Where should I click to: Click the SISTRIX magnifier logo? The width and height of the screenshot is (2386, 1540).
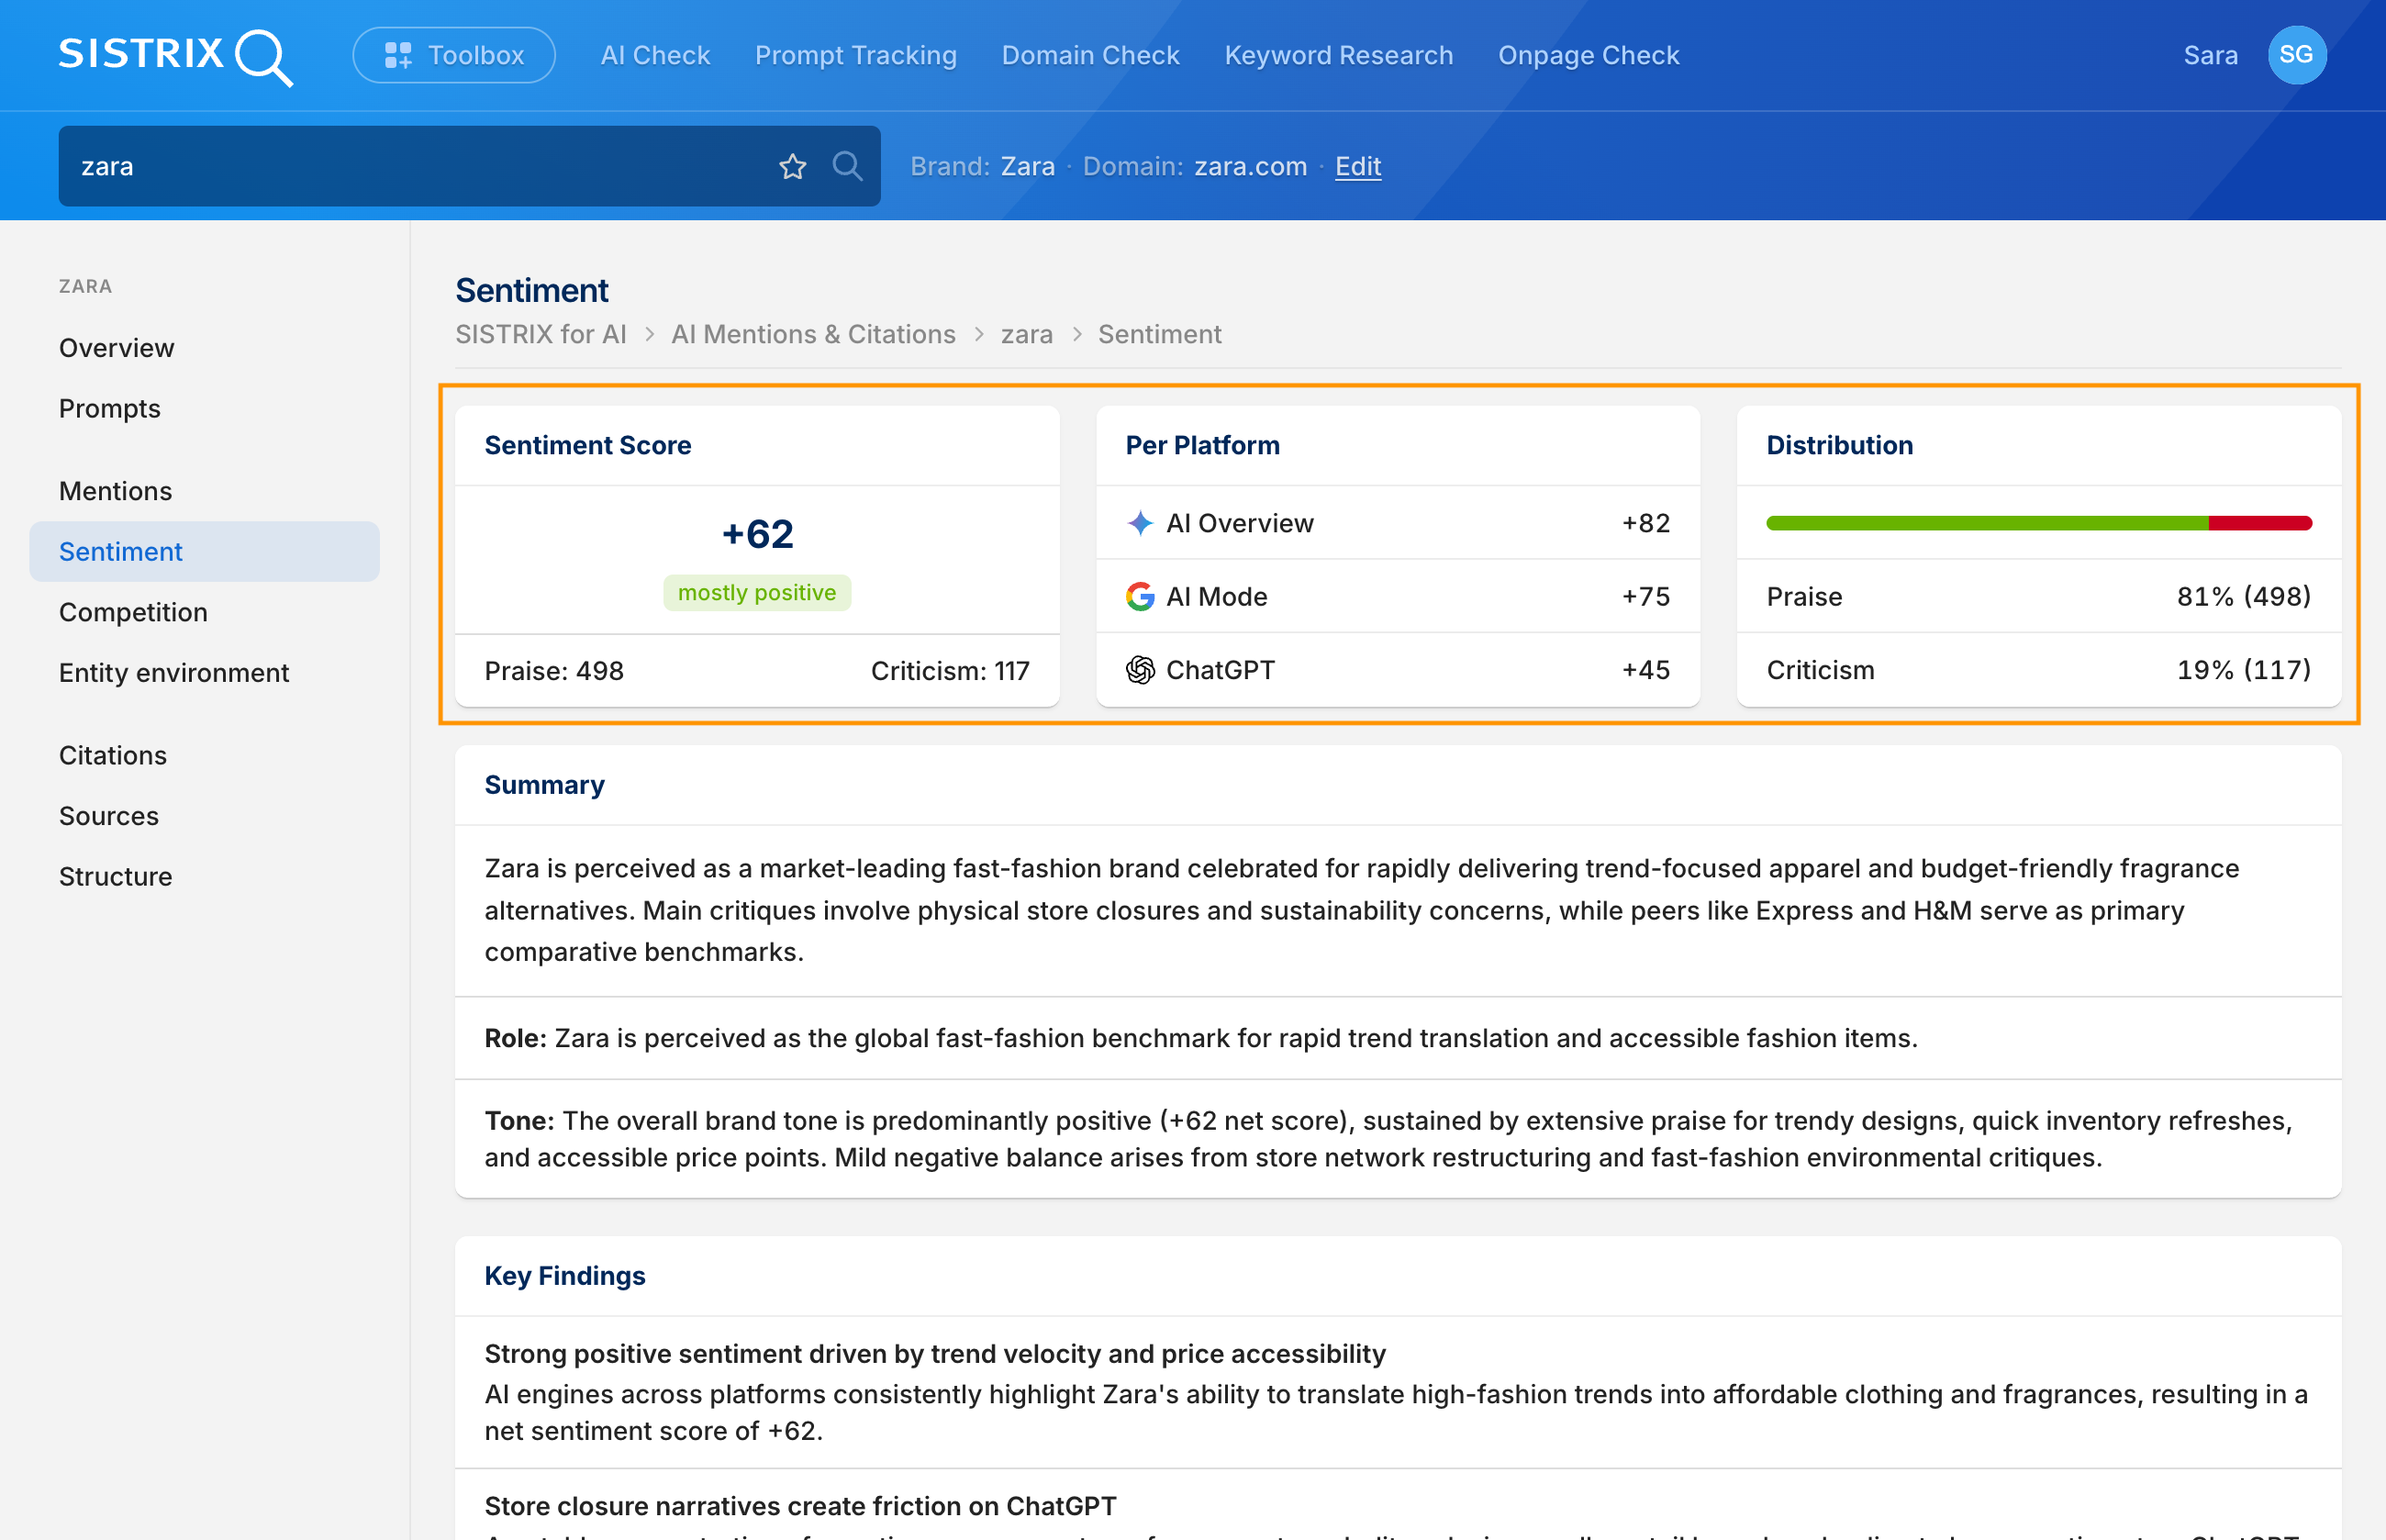176,56
